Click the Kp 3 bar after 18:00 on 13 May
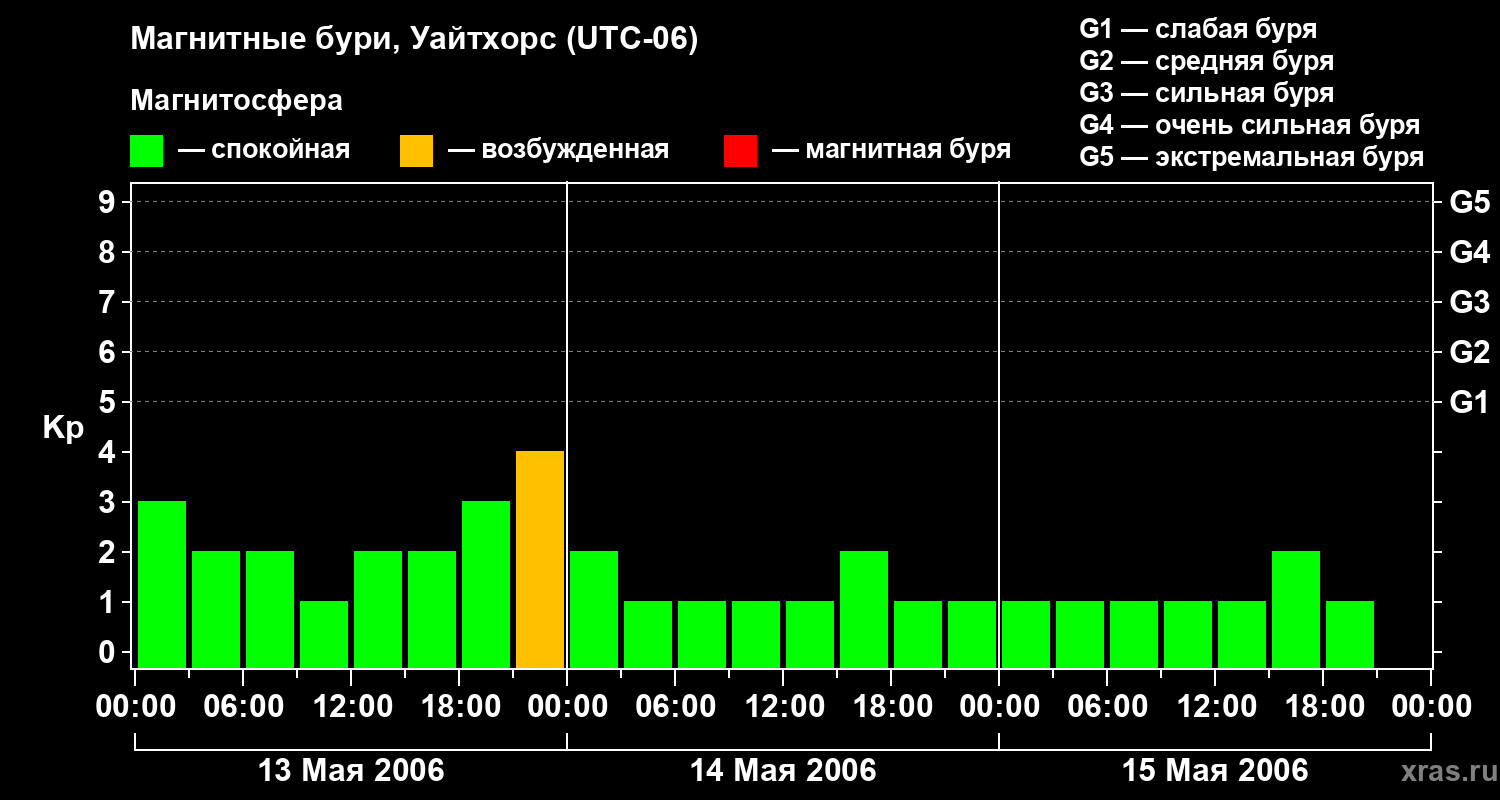Viewport: 1500px width, 800px height. click(x=486, y=584)
